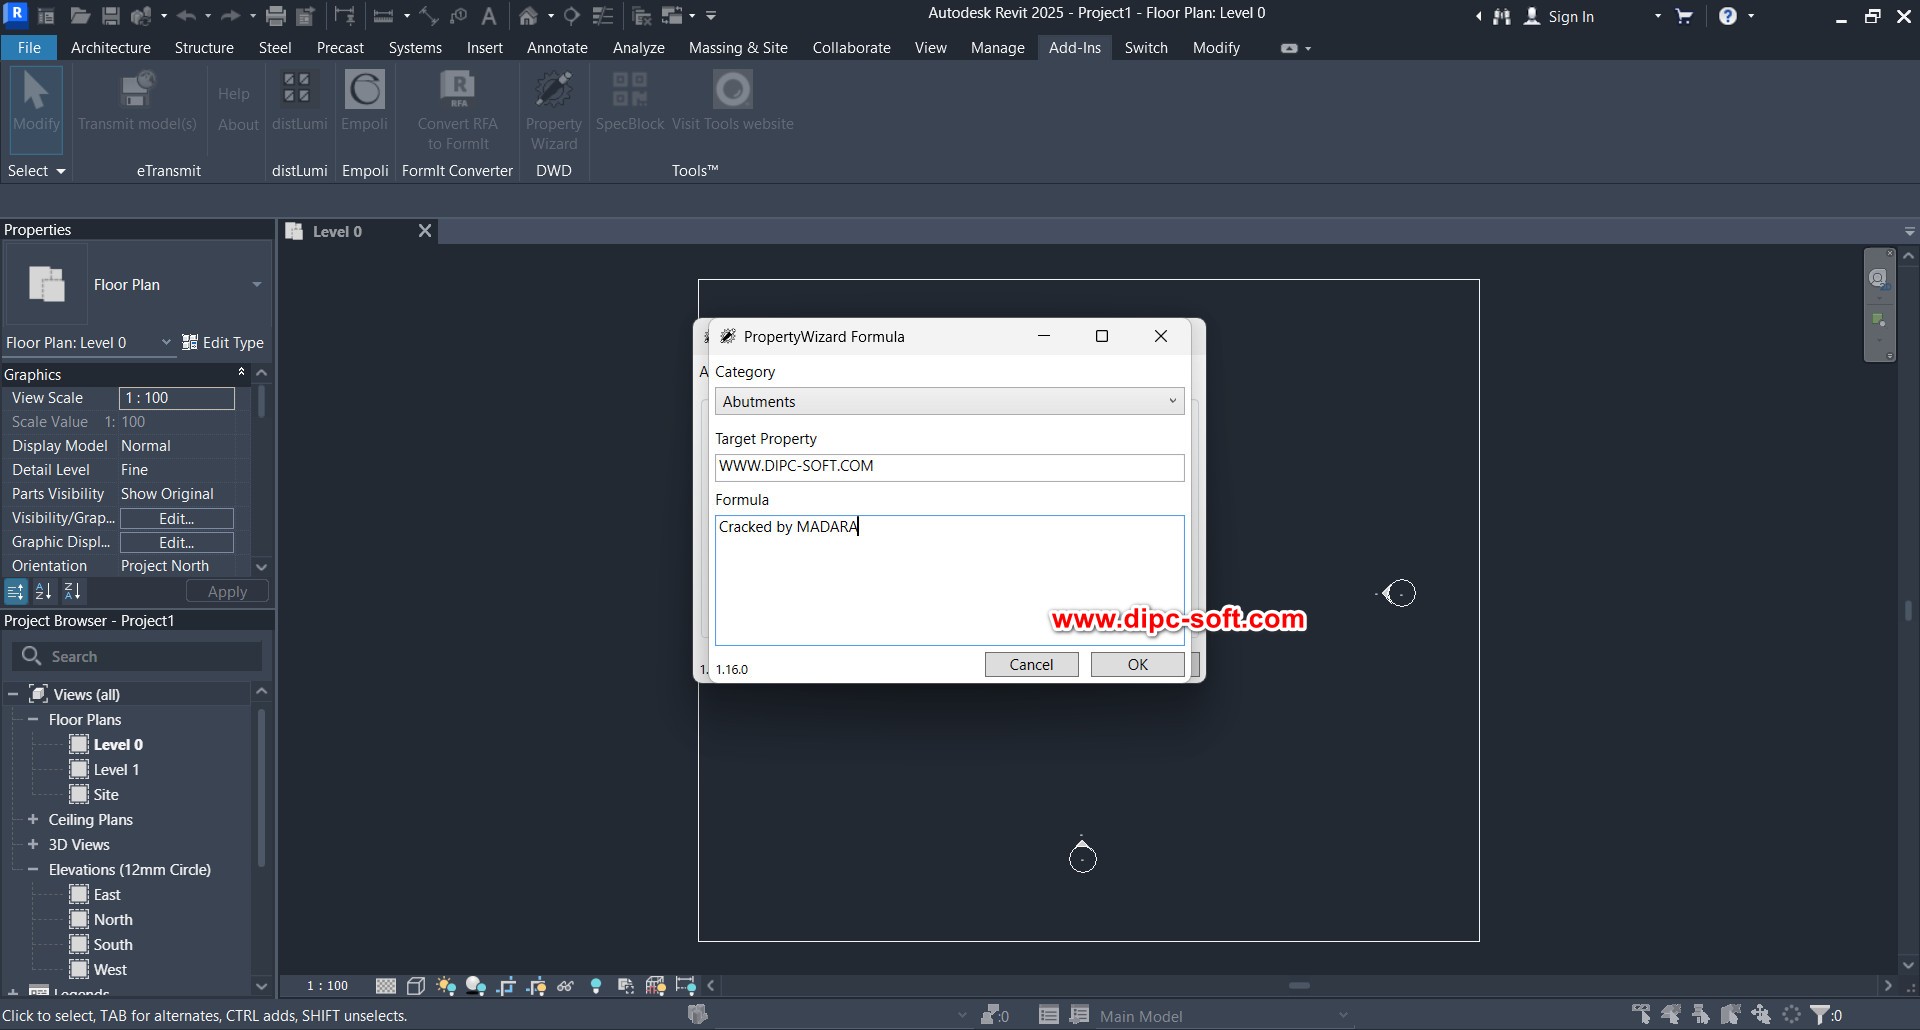Click Edit Type button
This screenshot has width=1920, height=1030.
tap(223, 342)
